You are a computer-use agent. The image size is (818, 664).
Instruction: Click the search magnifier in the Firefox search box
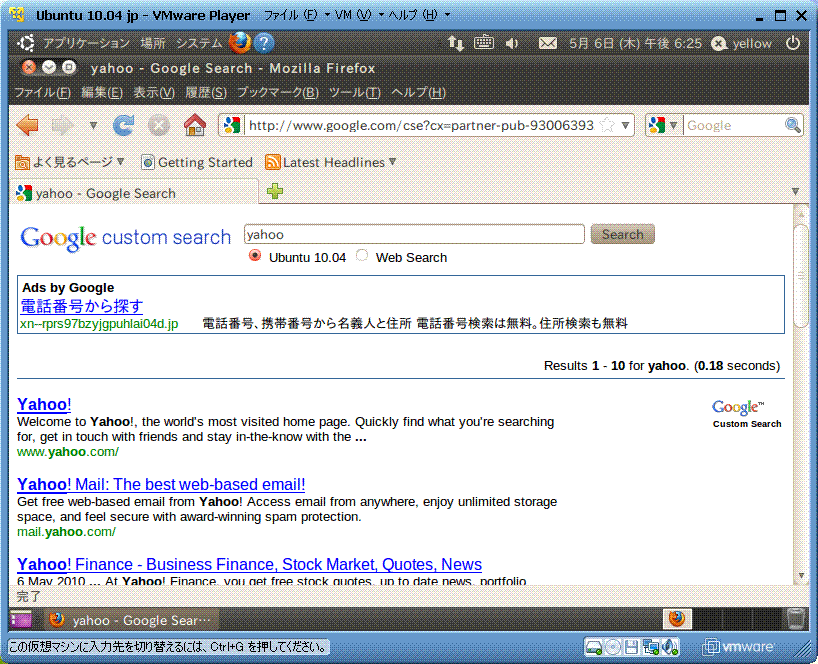(x=792, y=125)
